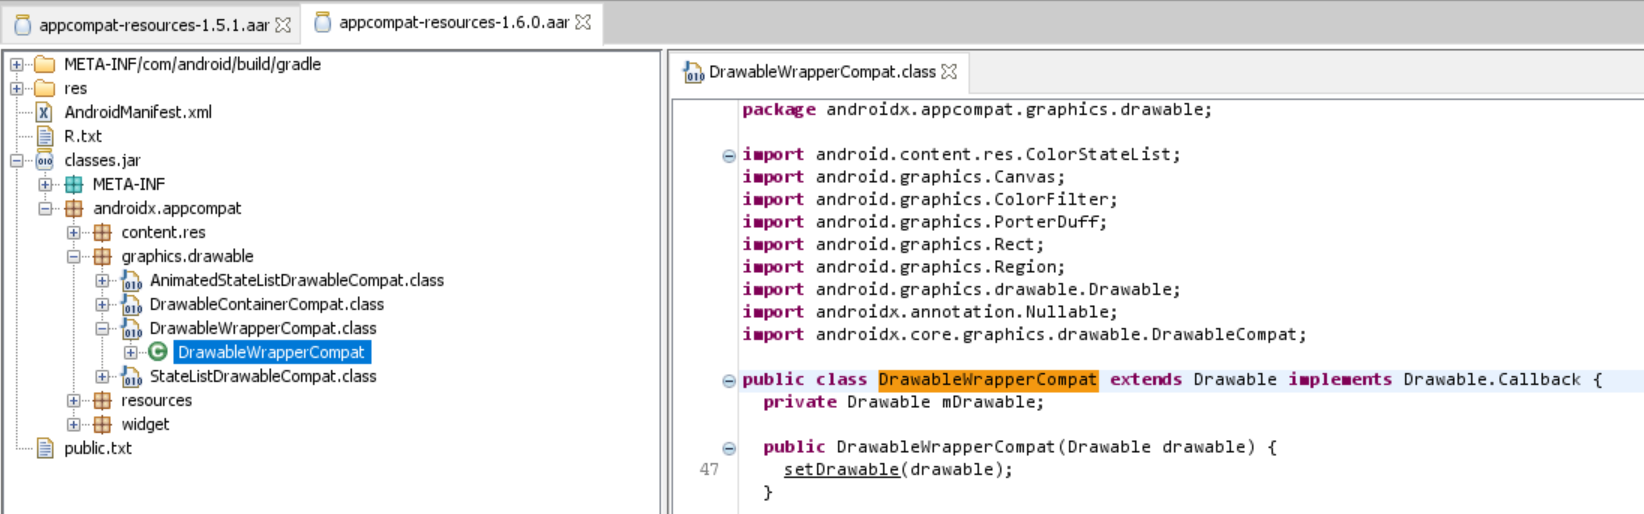Click the import android.graphics.PorterDuff line
Viewport: 1644px width, 514px height.
(x=924, y=222)
